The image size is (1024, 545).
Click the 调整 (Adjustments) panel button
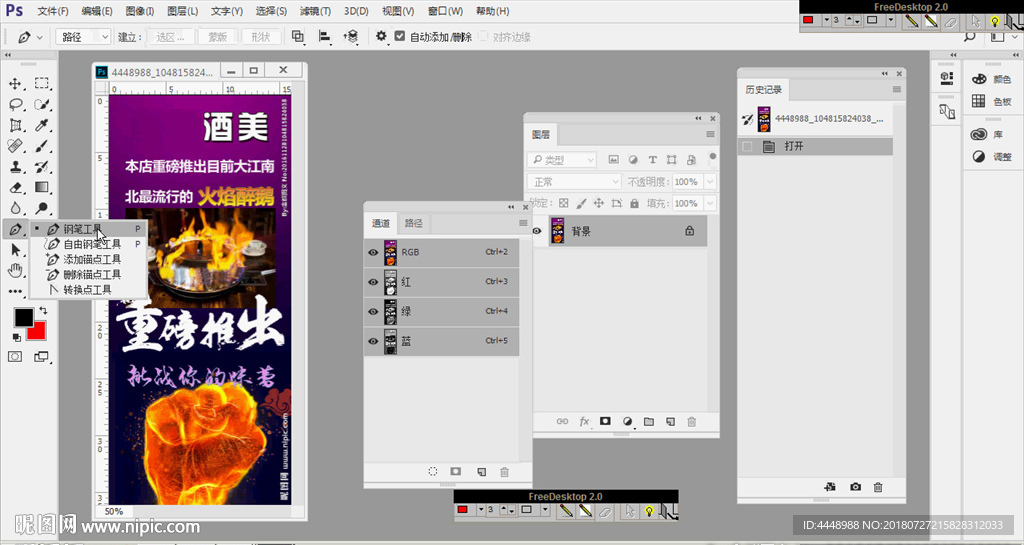991,157
